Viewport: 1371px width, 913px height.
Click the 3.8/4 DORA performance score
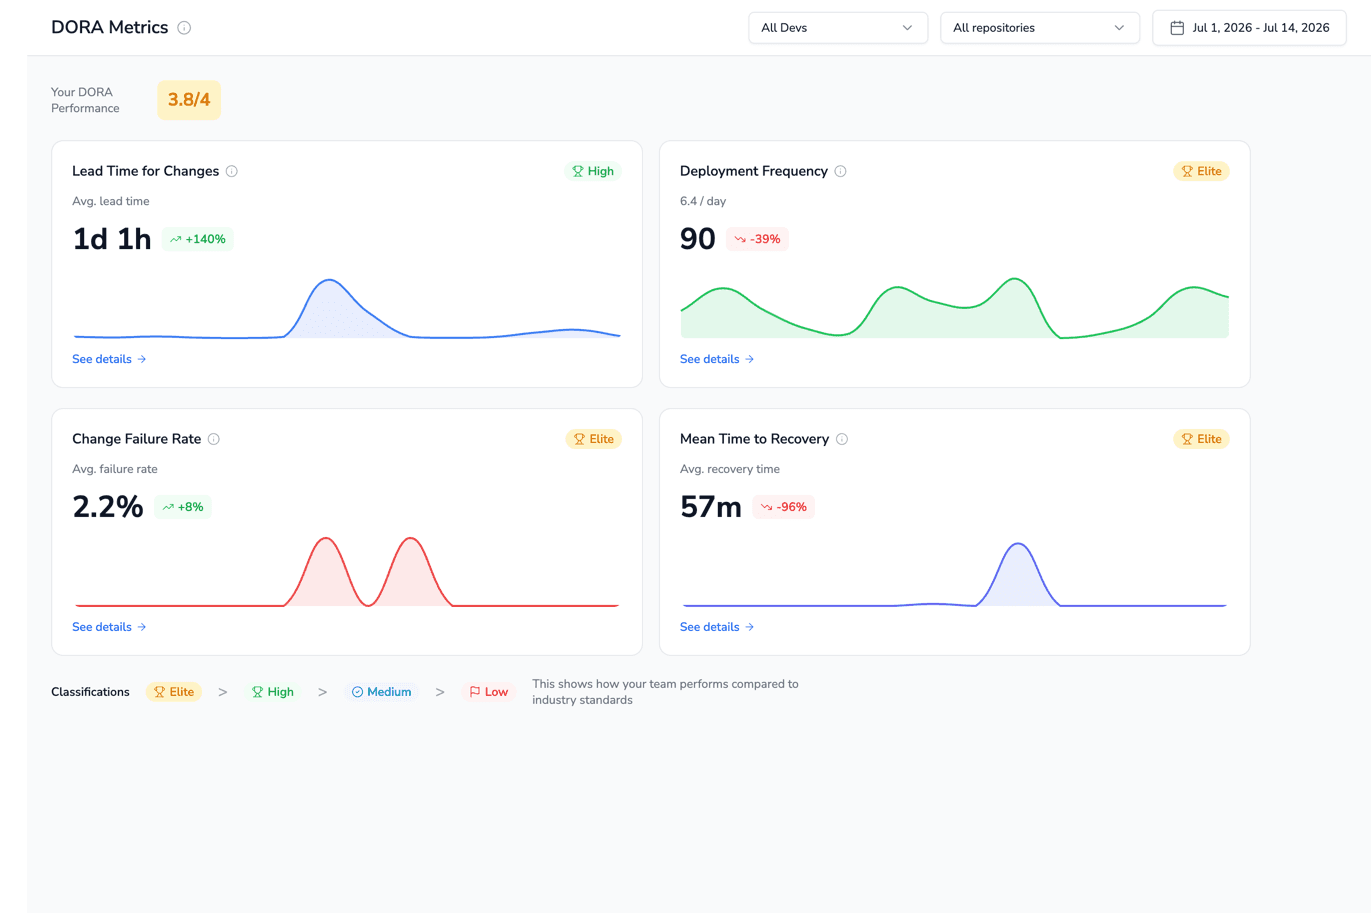click(189, 100)
